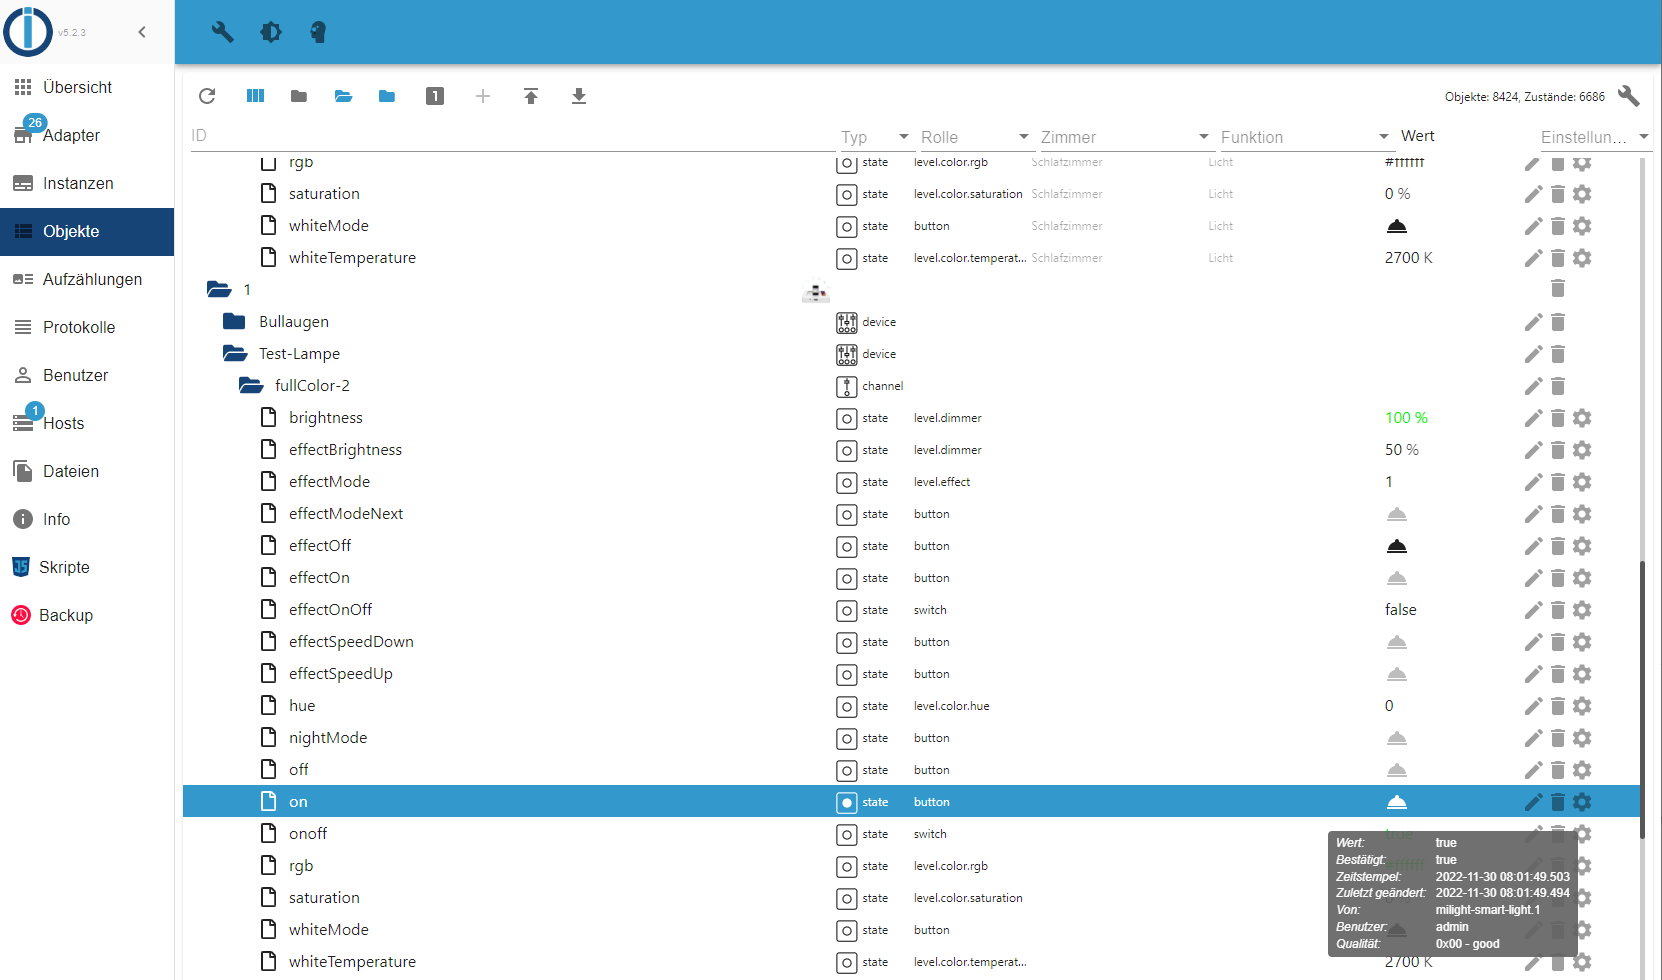Click the blue folder toolbar icon
1662x980 pixels.
coord(387,96)
